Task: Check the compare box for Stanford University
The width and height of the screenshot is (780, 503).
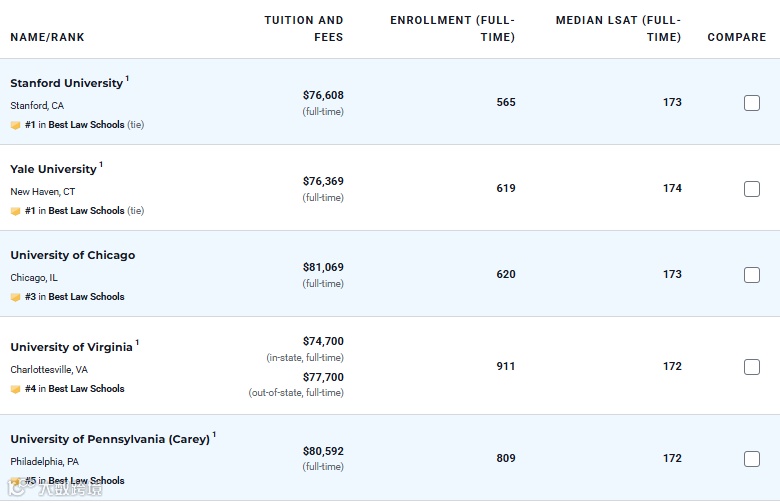Action: (752, 103)
